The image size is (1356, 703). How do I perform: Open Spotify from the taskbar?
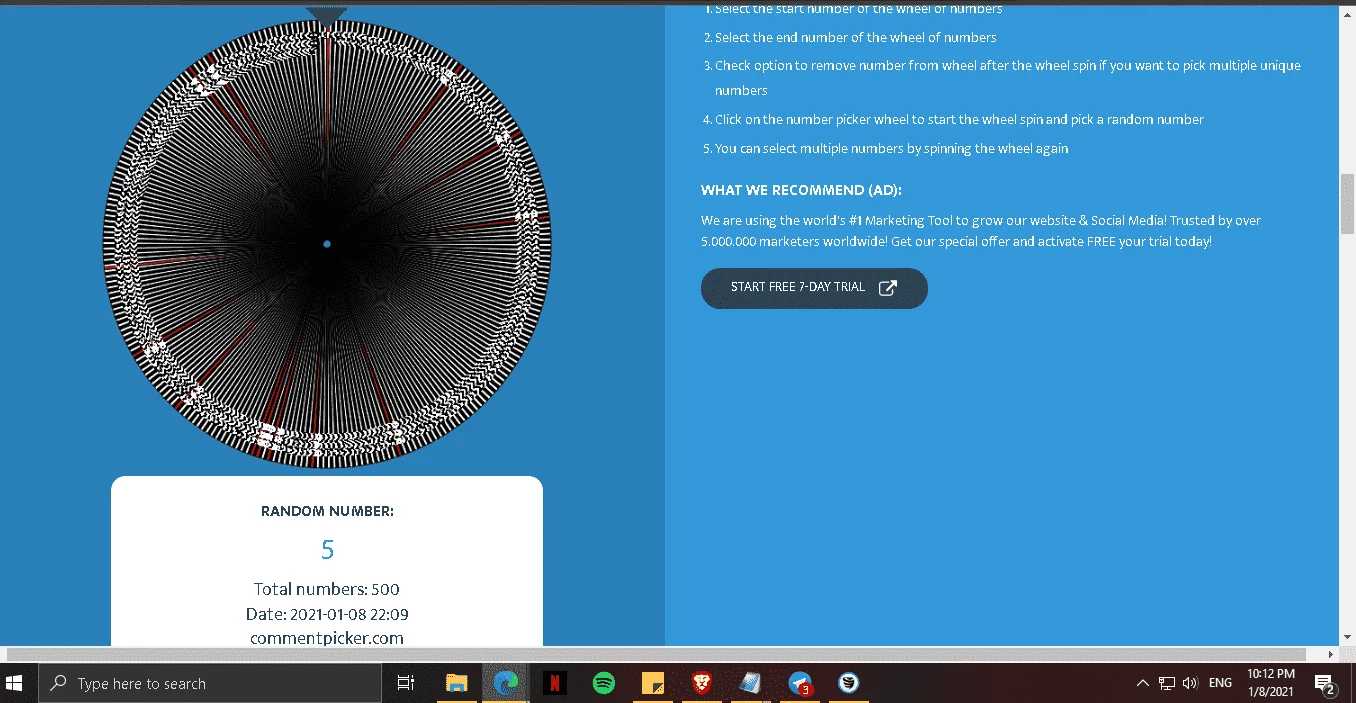click(604, 683)
